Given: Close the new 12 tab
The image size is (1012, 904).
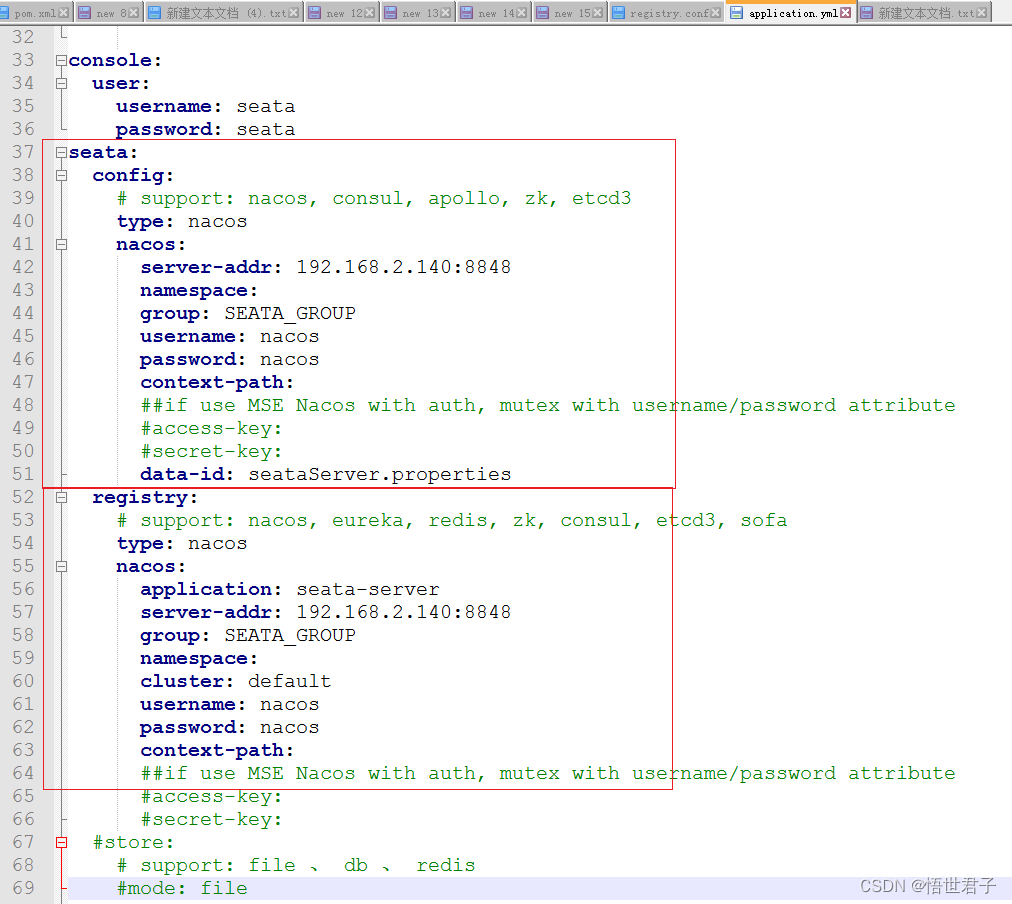Looking at the screenshot, I should pyautogui.click(x=370, y=13).
